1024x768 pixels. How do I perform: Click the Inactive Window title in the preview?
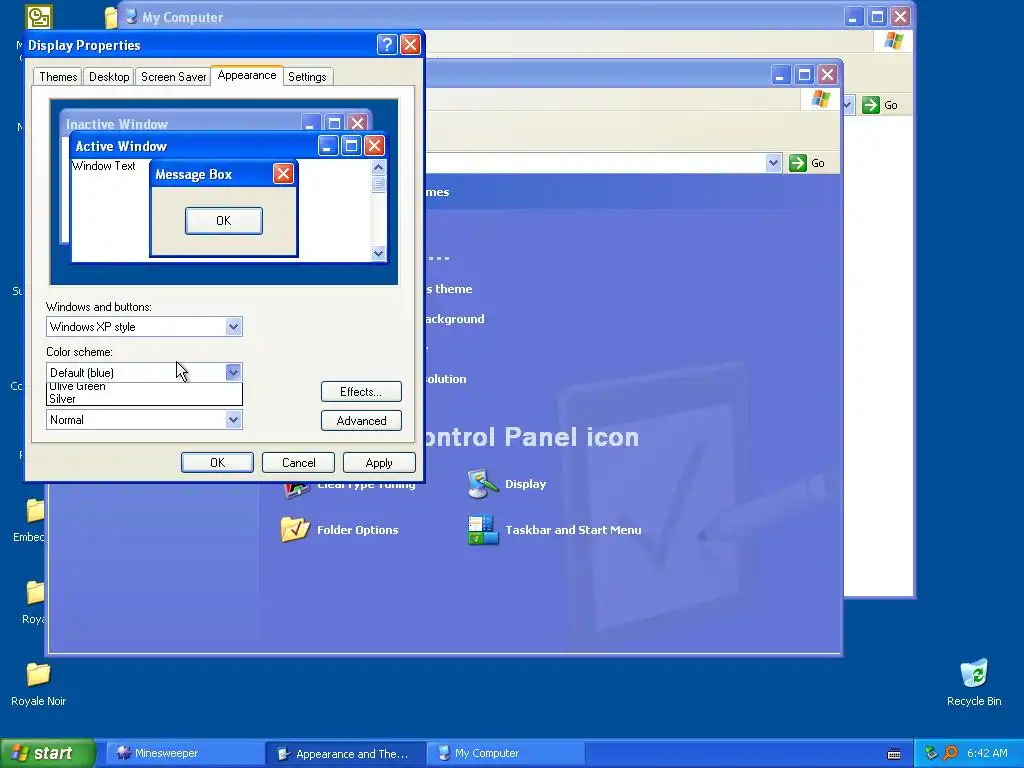pos(117,124)
